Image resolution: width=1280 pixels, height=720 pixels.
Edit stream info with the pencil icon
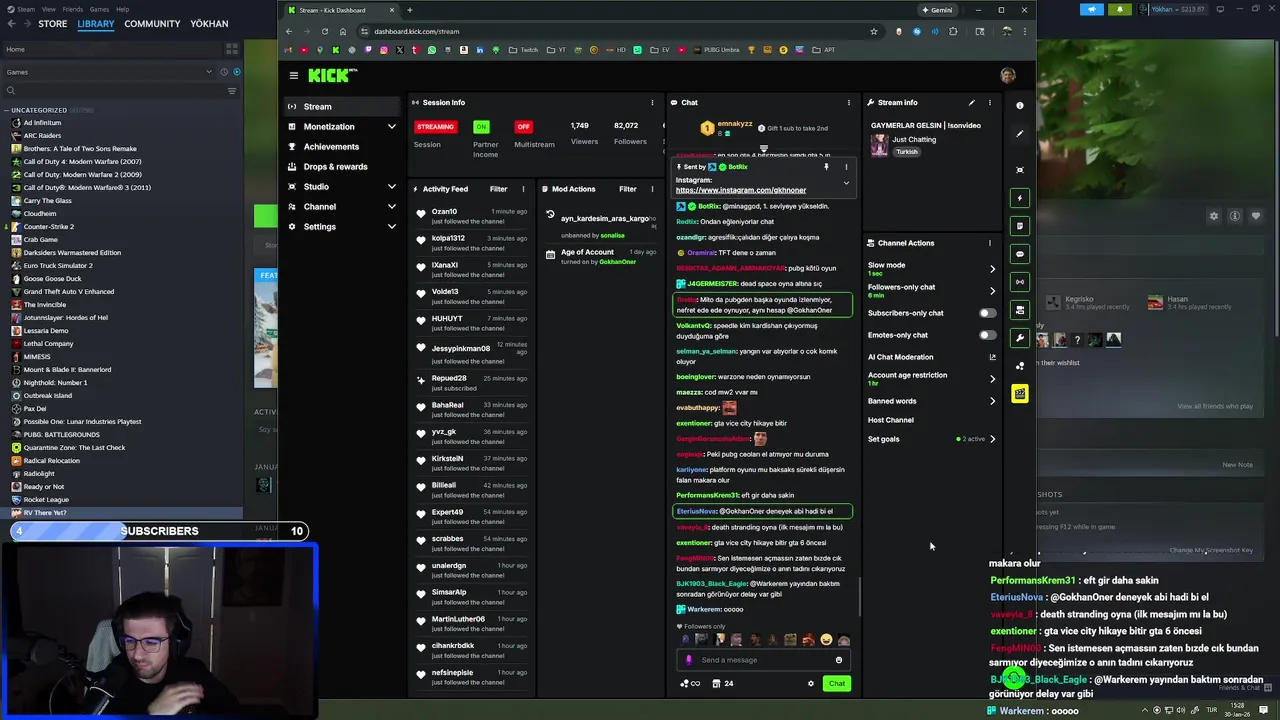971,102
